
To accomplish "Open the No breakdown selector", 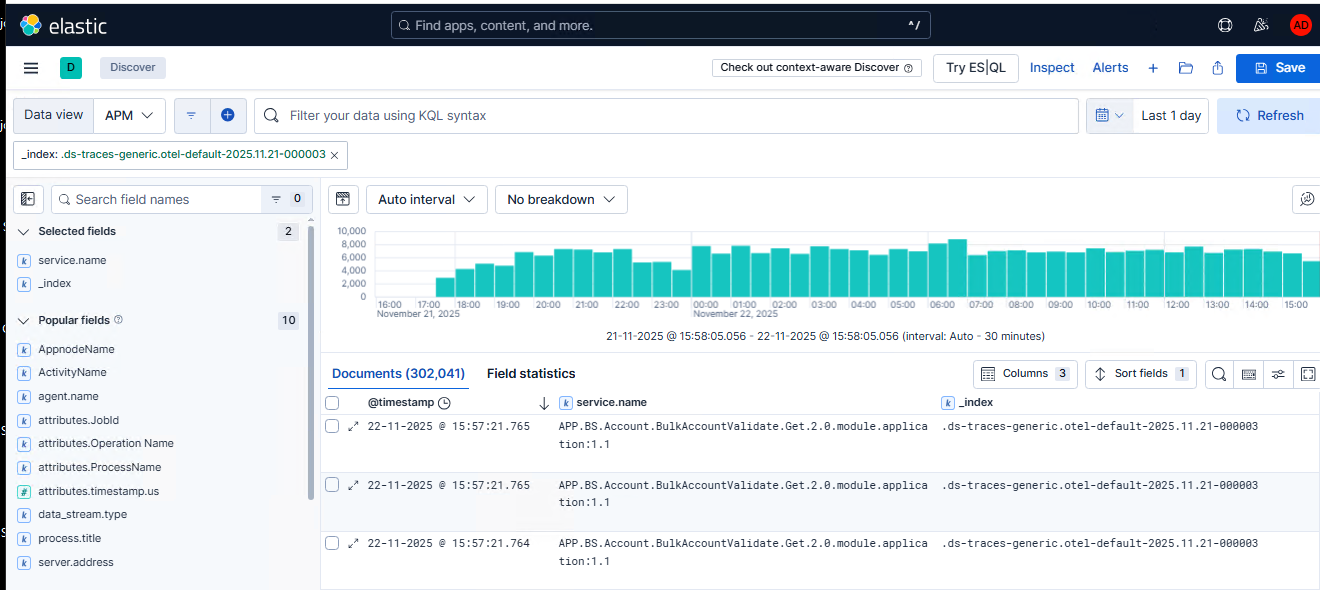I will click(x=561, y=199).
